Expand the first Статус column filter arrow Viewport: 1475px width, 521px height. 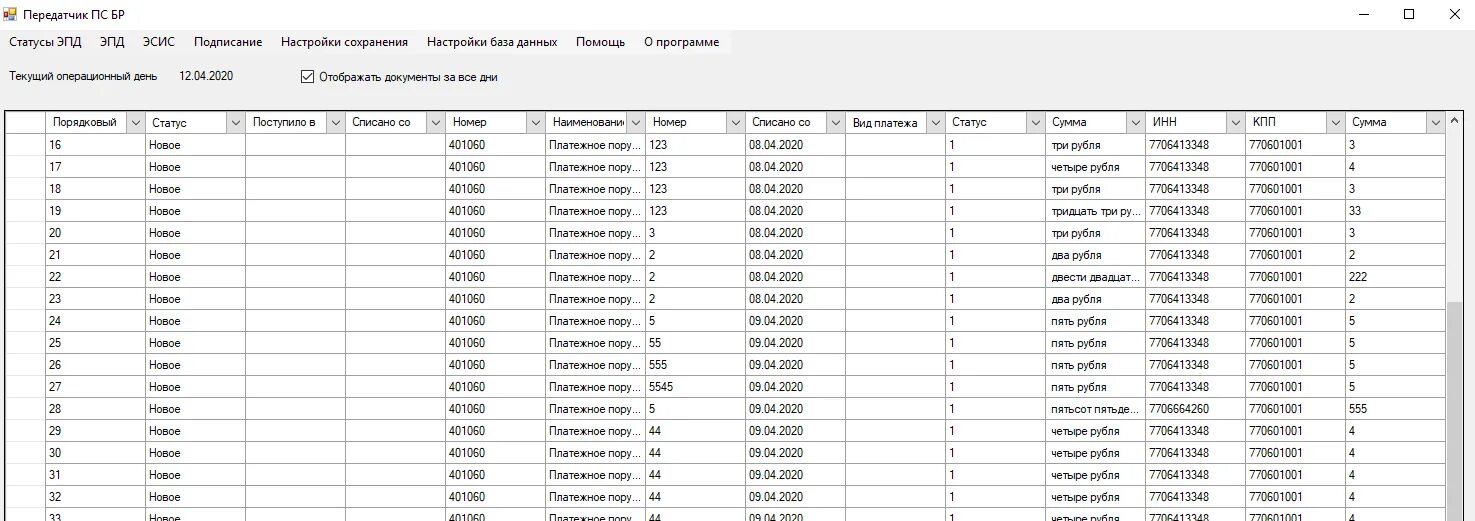[236, 122]
